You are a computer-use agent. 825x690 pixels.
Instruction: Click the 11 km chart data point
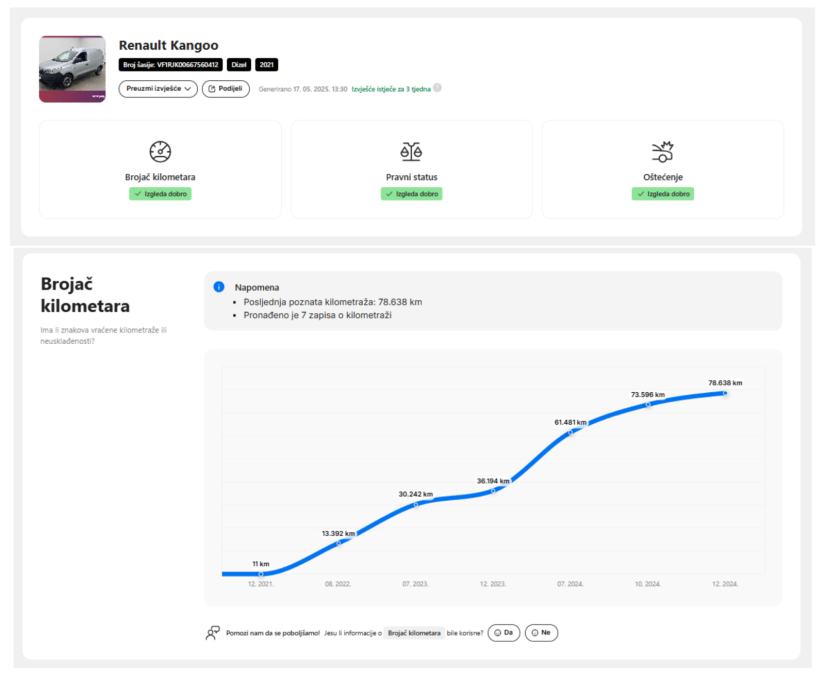pos(261,574)
